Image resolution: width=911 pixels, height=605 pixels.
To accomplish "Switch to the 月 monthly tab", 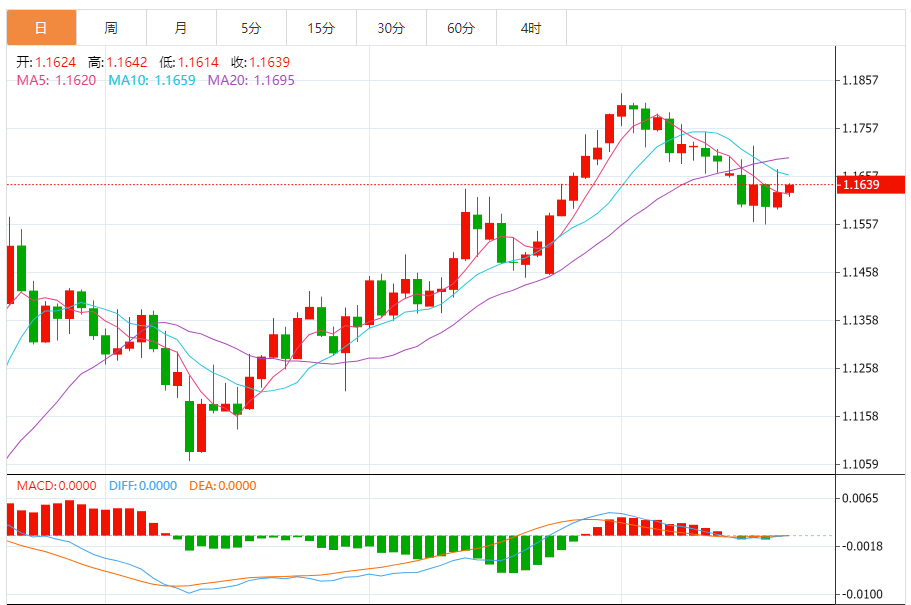I will [181, 27].
